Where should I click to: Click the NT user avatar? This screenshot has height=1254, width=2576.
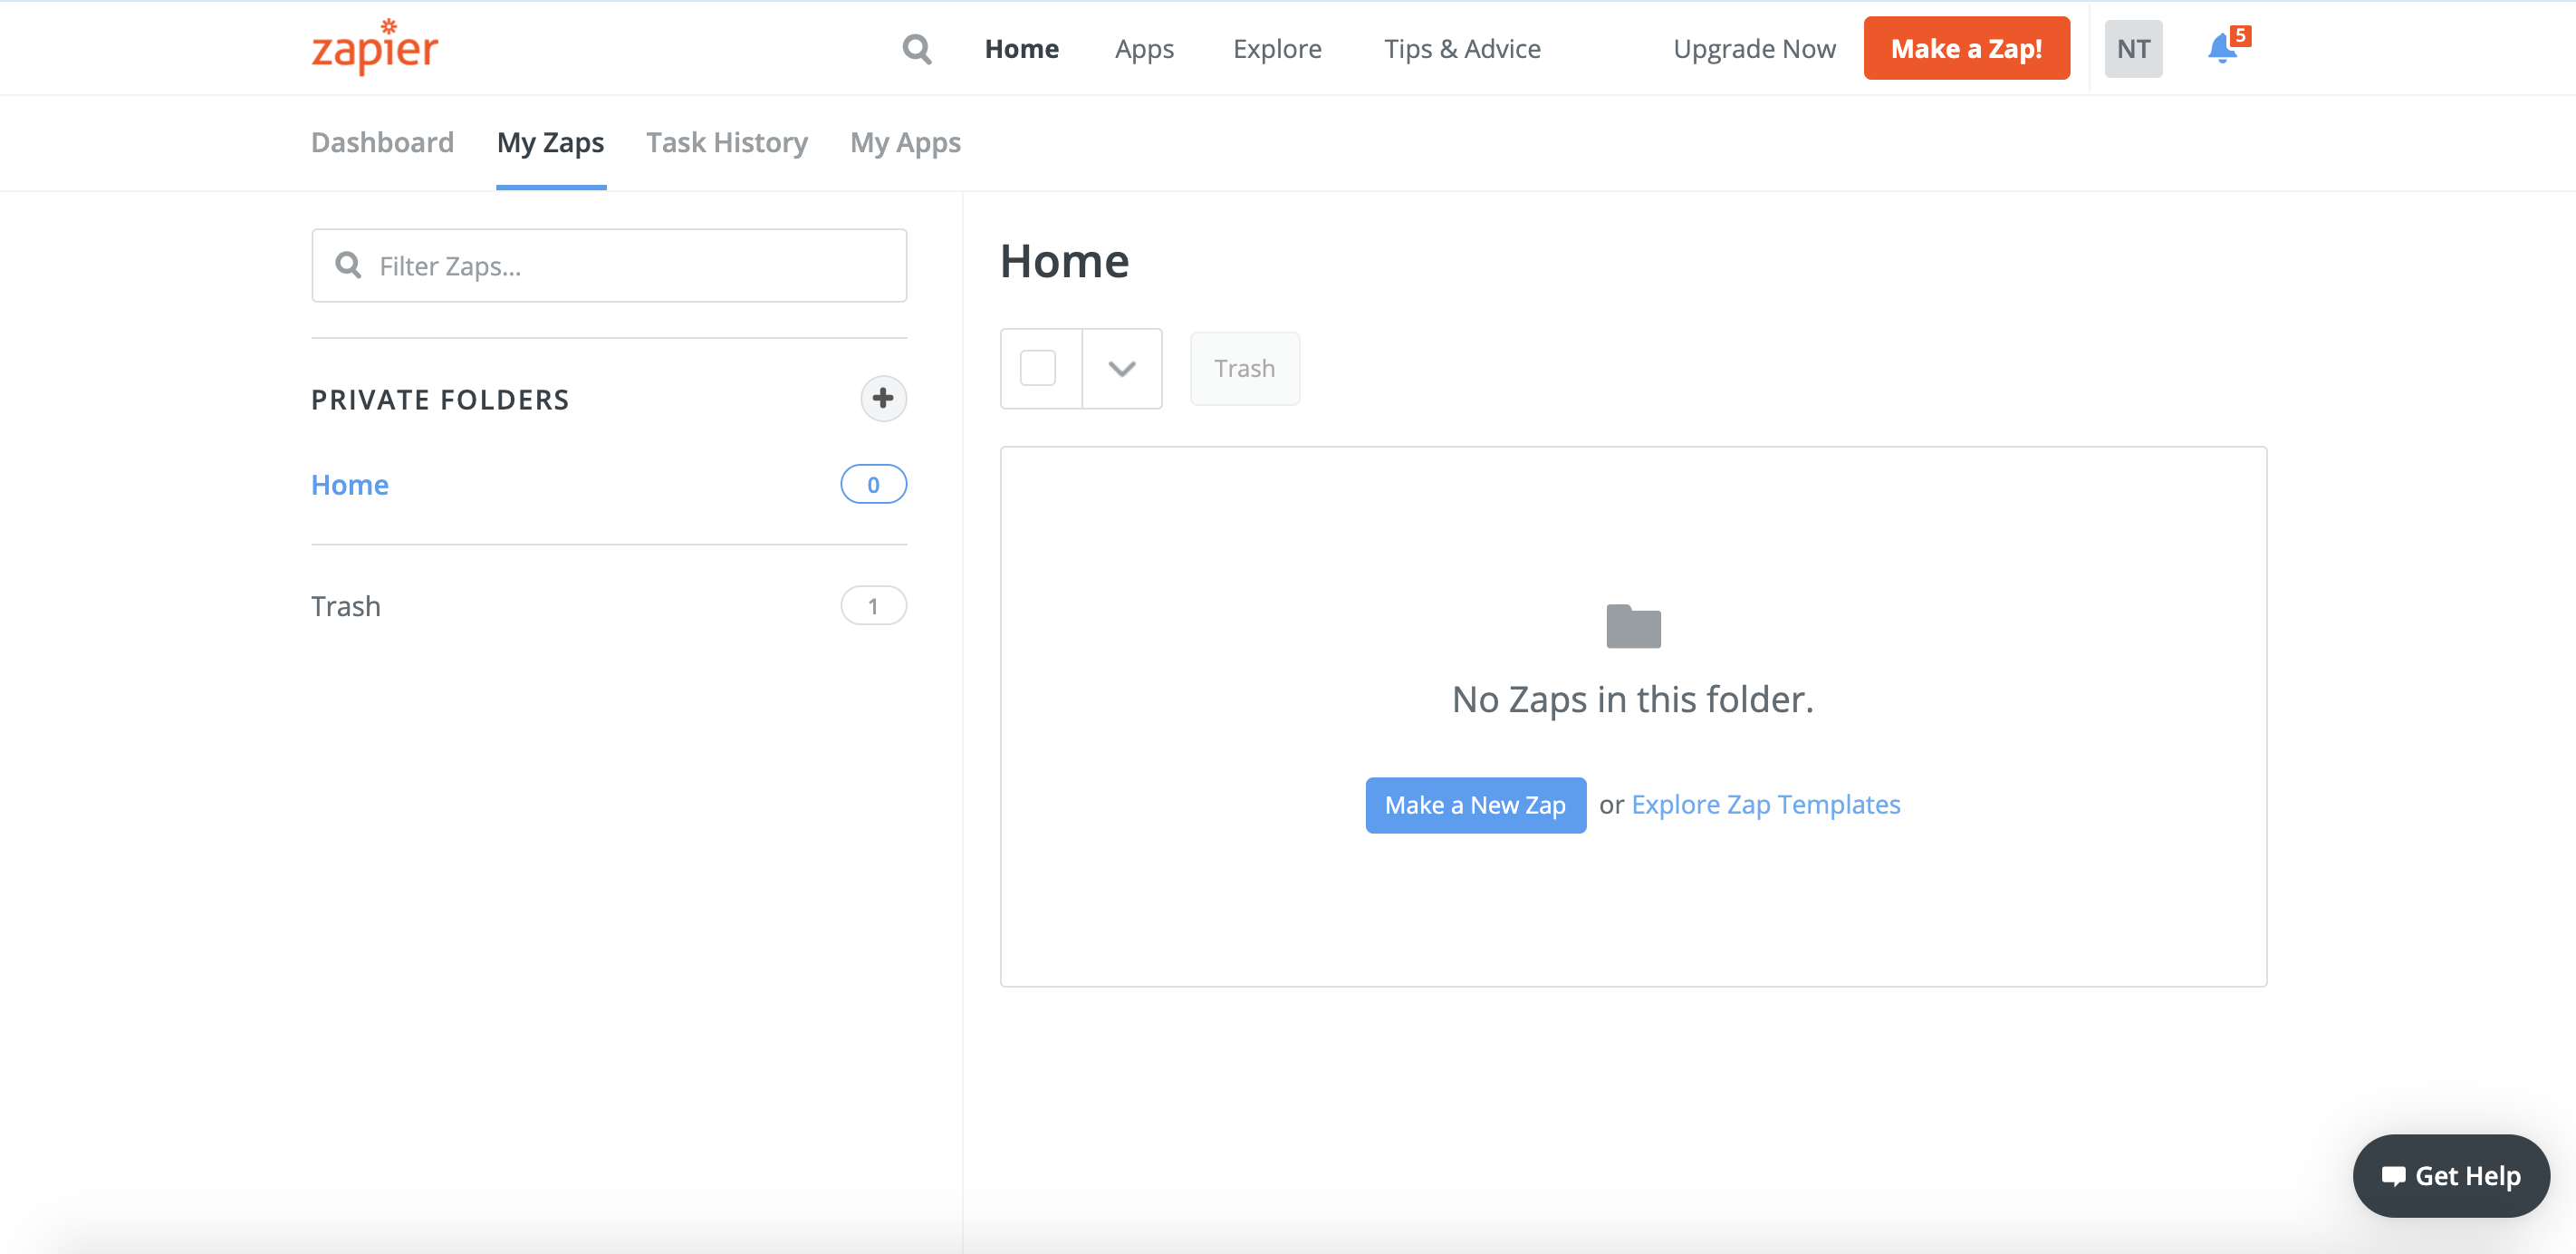(x=2133, y=48)
